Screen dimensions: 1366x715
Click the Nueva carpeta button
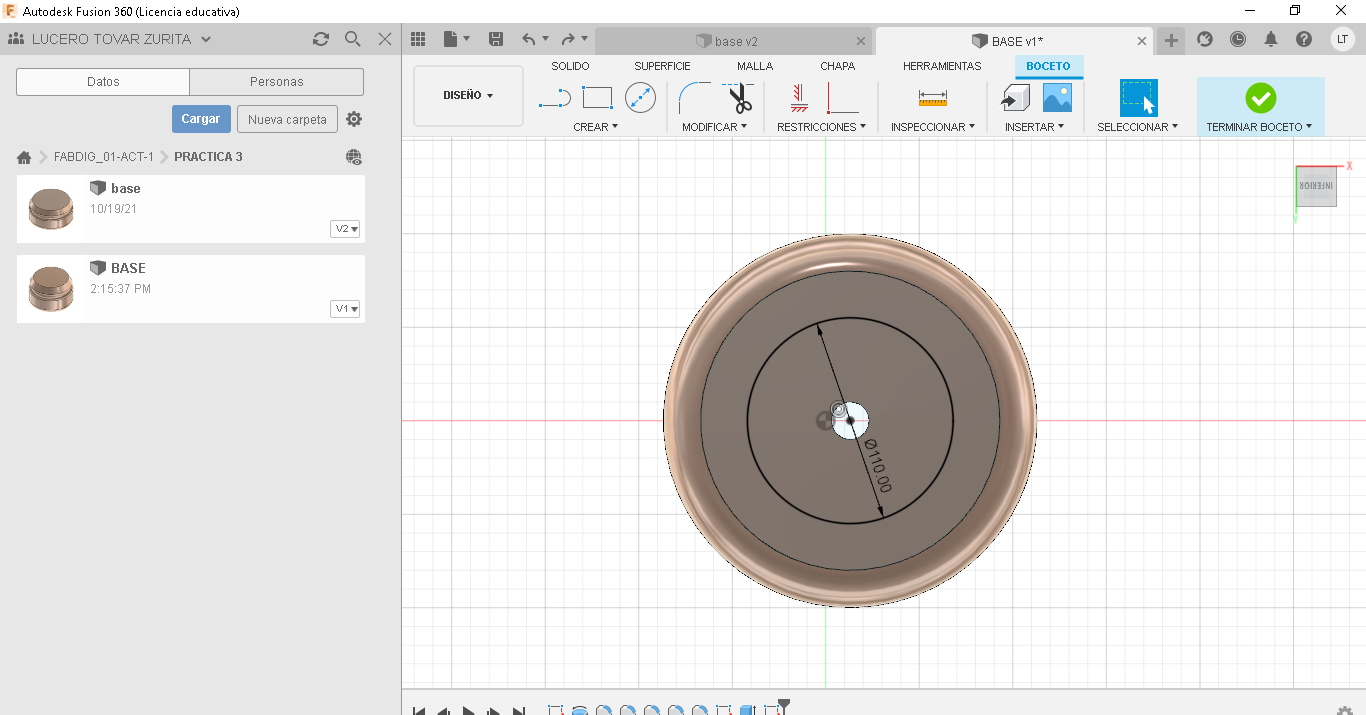[287, 119]
